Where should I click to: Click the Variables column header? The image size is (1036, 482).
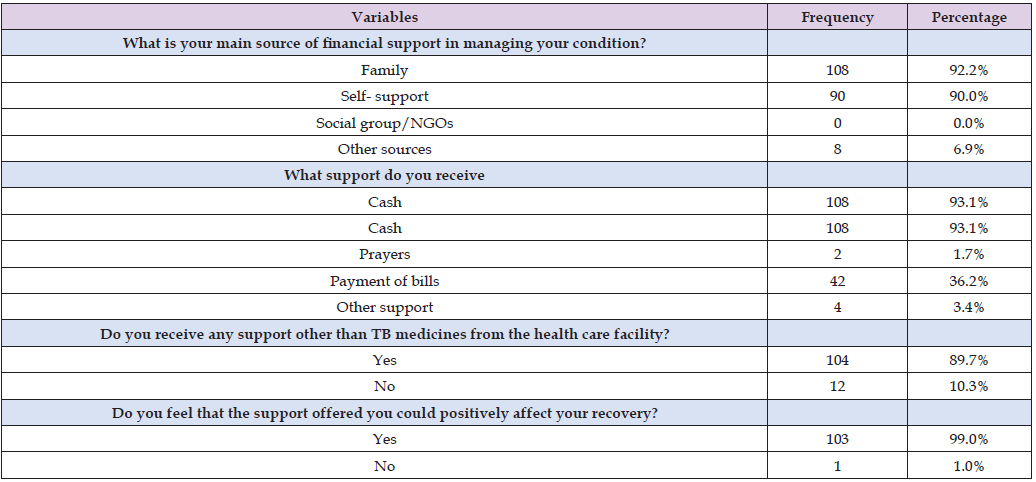coord(384,17)
